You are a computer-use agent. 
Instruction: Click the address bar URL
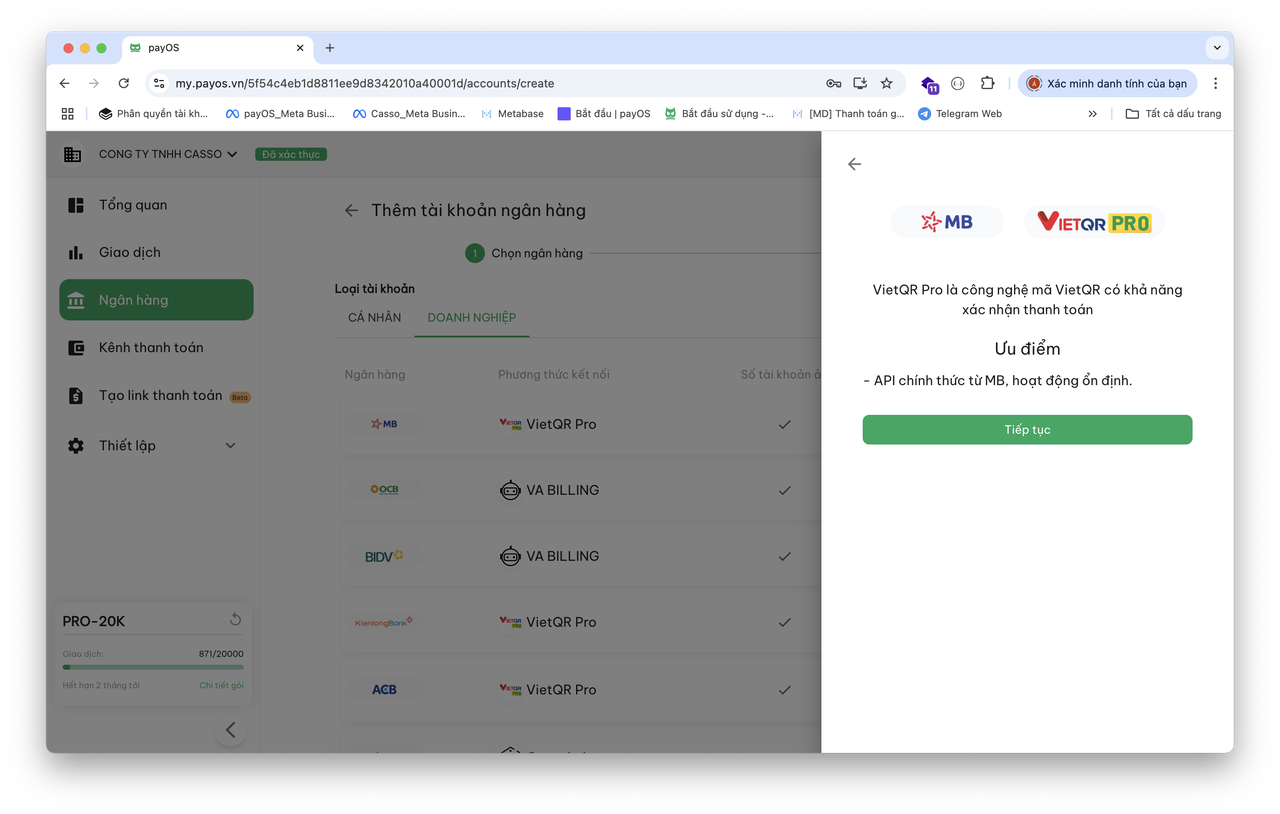365,84
